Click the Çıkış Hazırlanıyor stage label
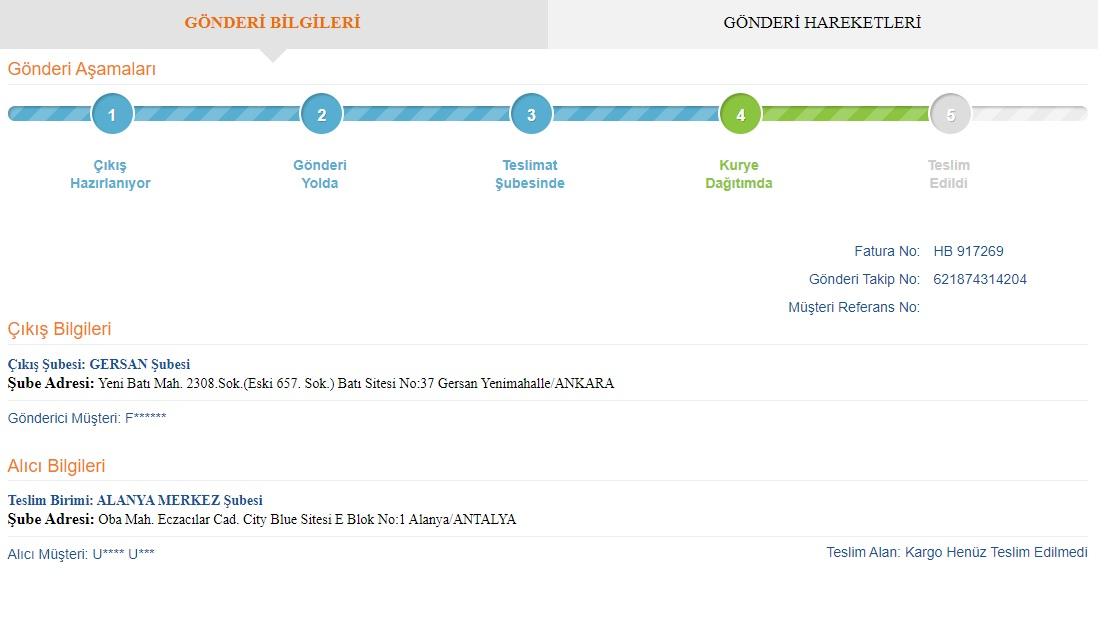Screen dimensions: 1107x630 (110, 174)
